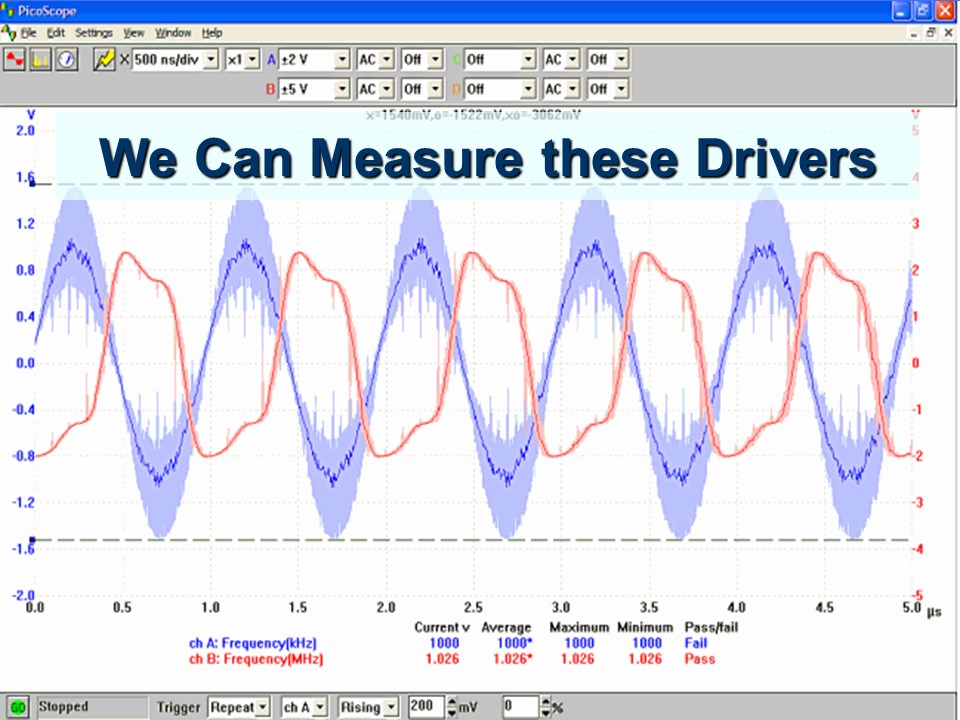Viewport: 960px width, 720px height.
Task: Open the Help menu
Action: click(x=212, y=33)
